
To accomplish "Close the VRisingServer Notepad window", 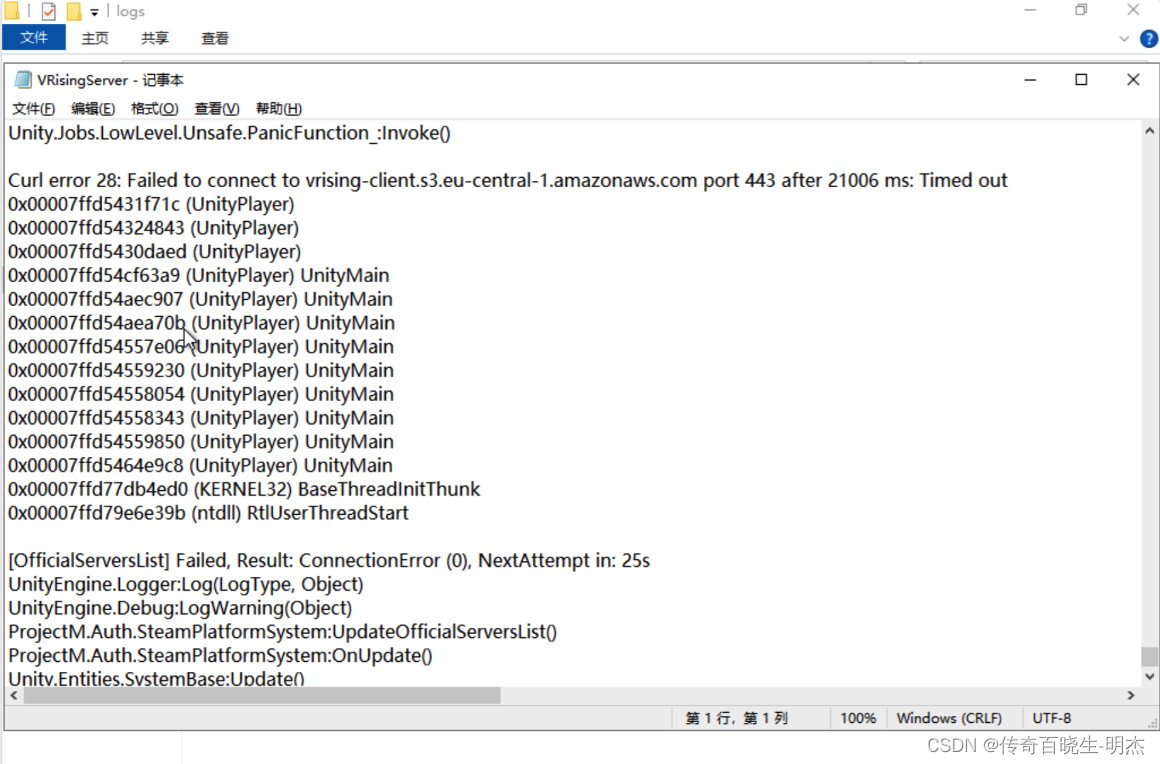I will (x=1133, y=80).
